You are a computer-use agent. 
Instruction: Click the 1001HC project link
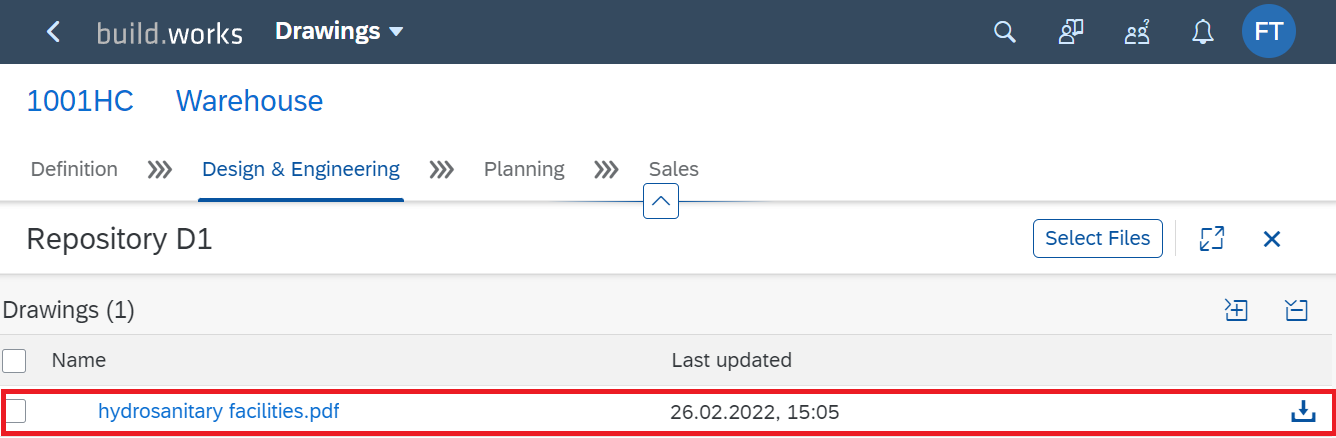(80, 101)
